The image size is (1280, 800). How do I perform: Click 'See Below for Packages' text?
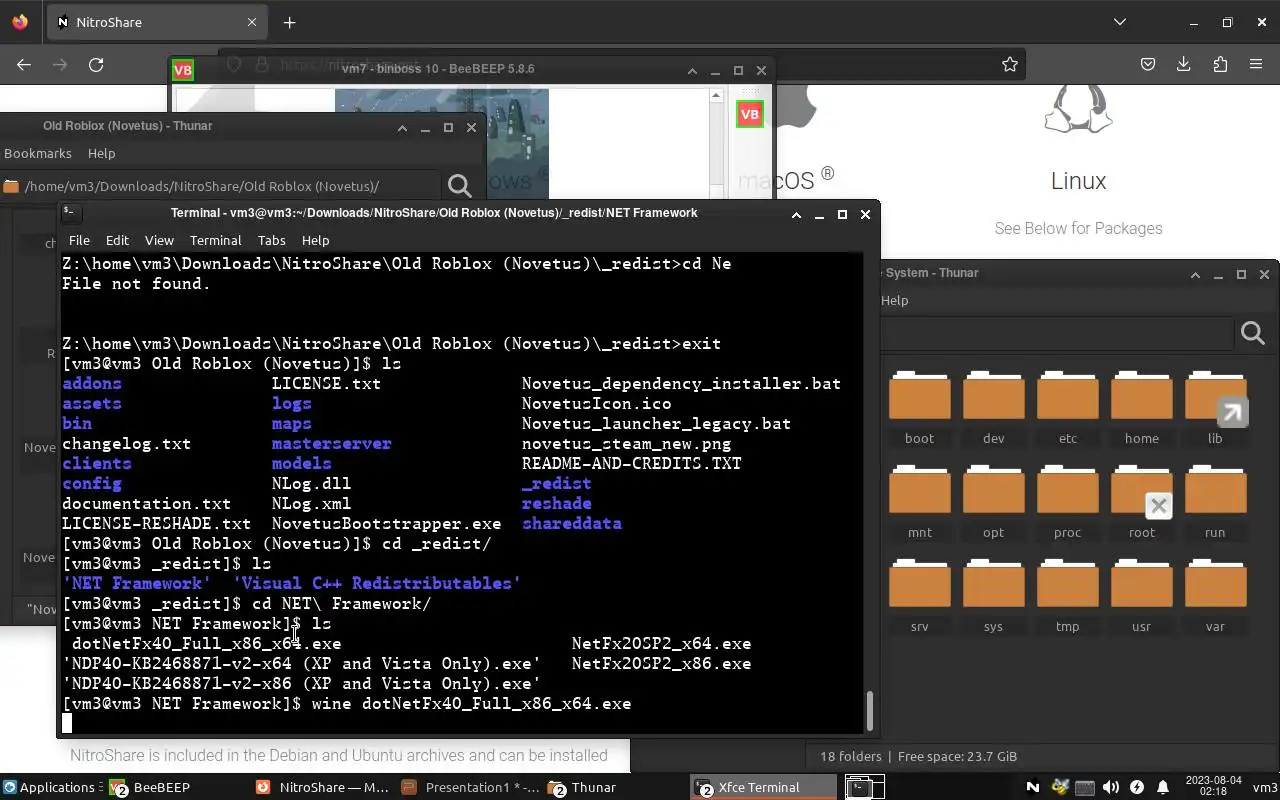[x=1078, y=228]
